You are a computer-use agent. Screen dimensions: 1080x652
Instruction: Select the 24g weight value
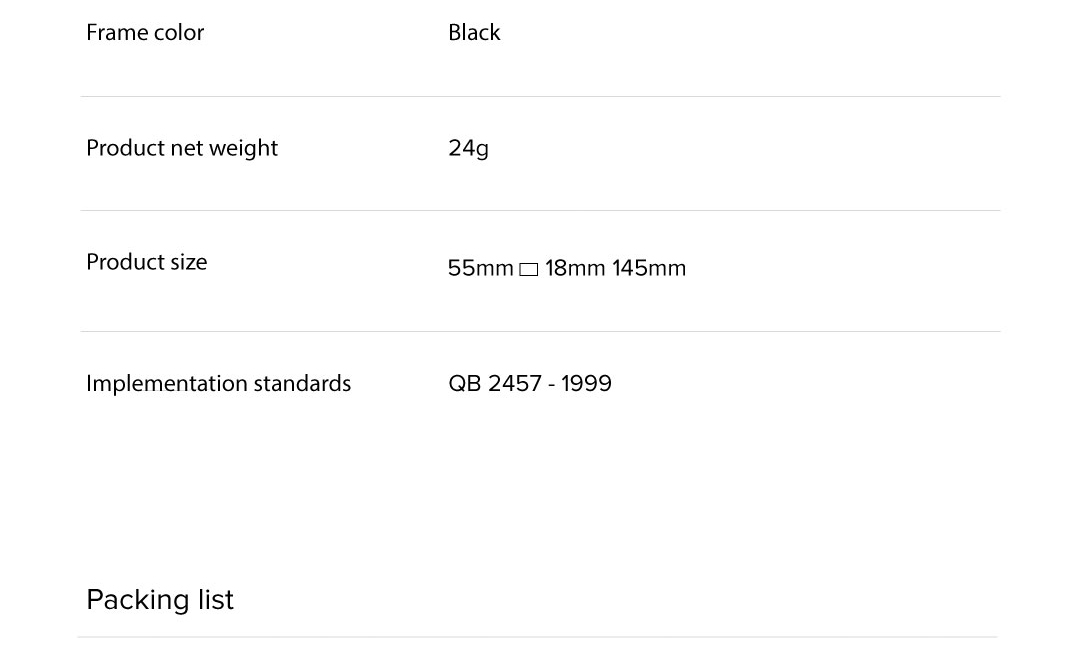pyautogui.click(x=468, y=148)
